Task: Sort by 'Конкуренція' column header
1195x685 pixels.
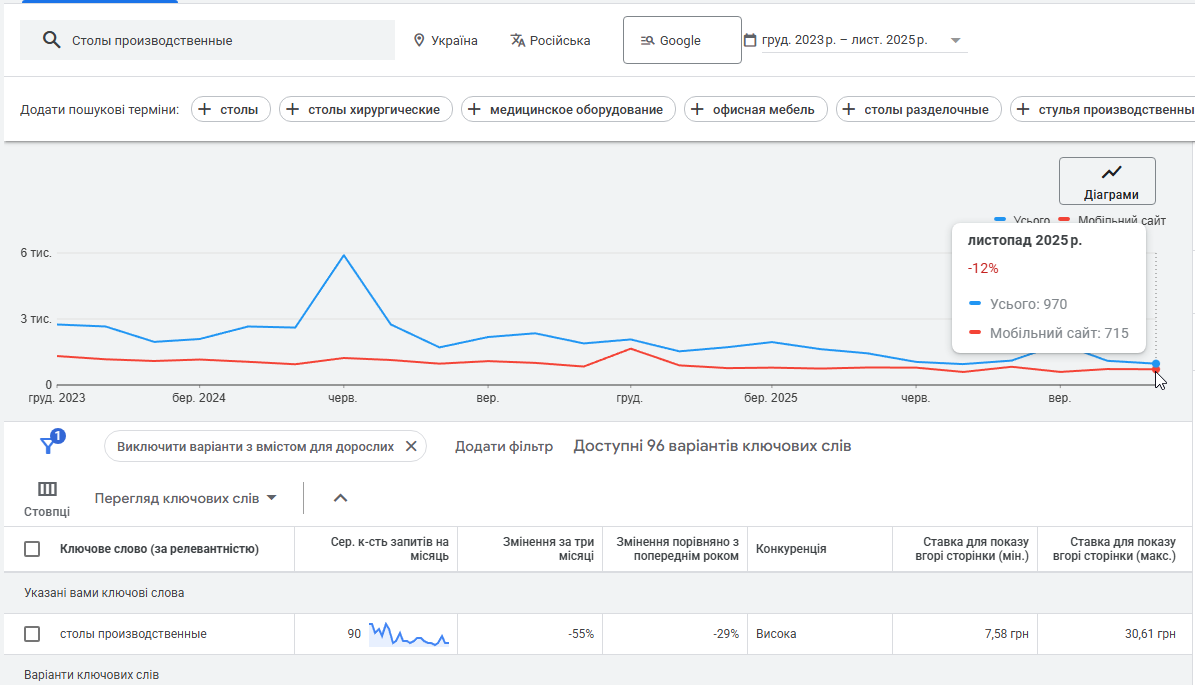Action: click(x=790, y=549)
